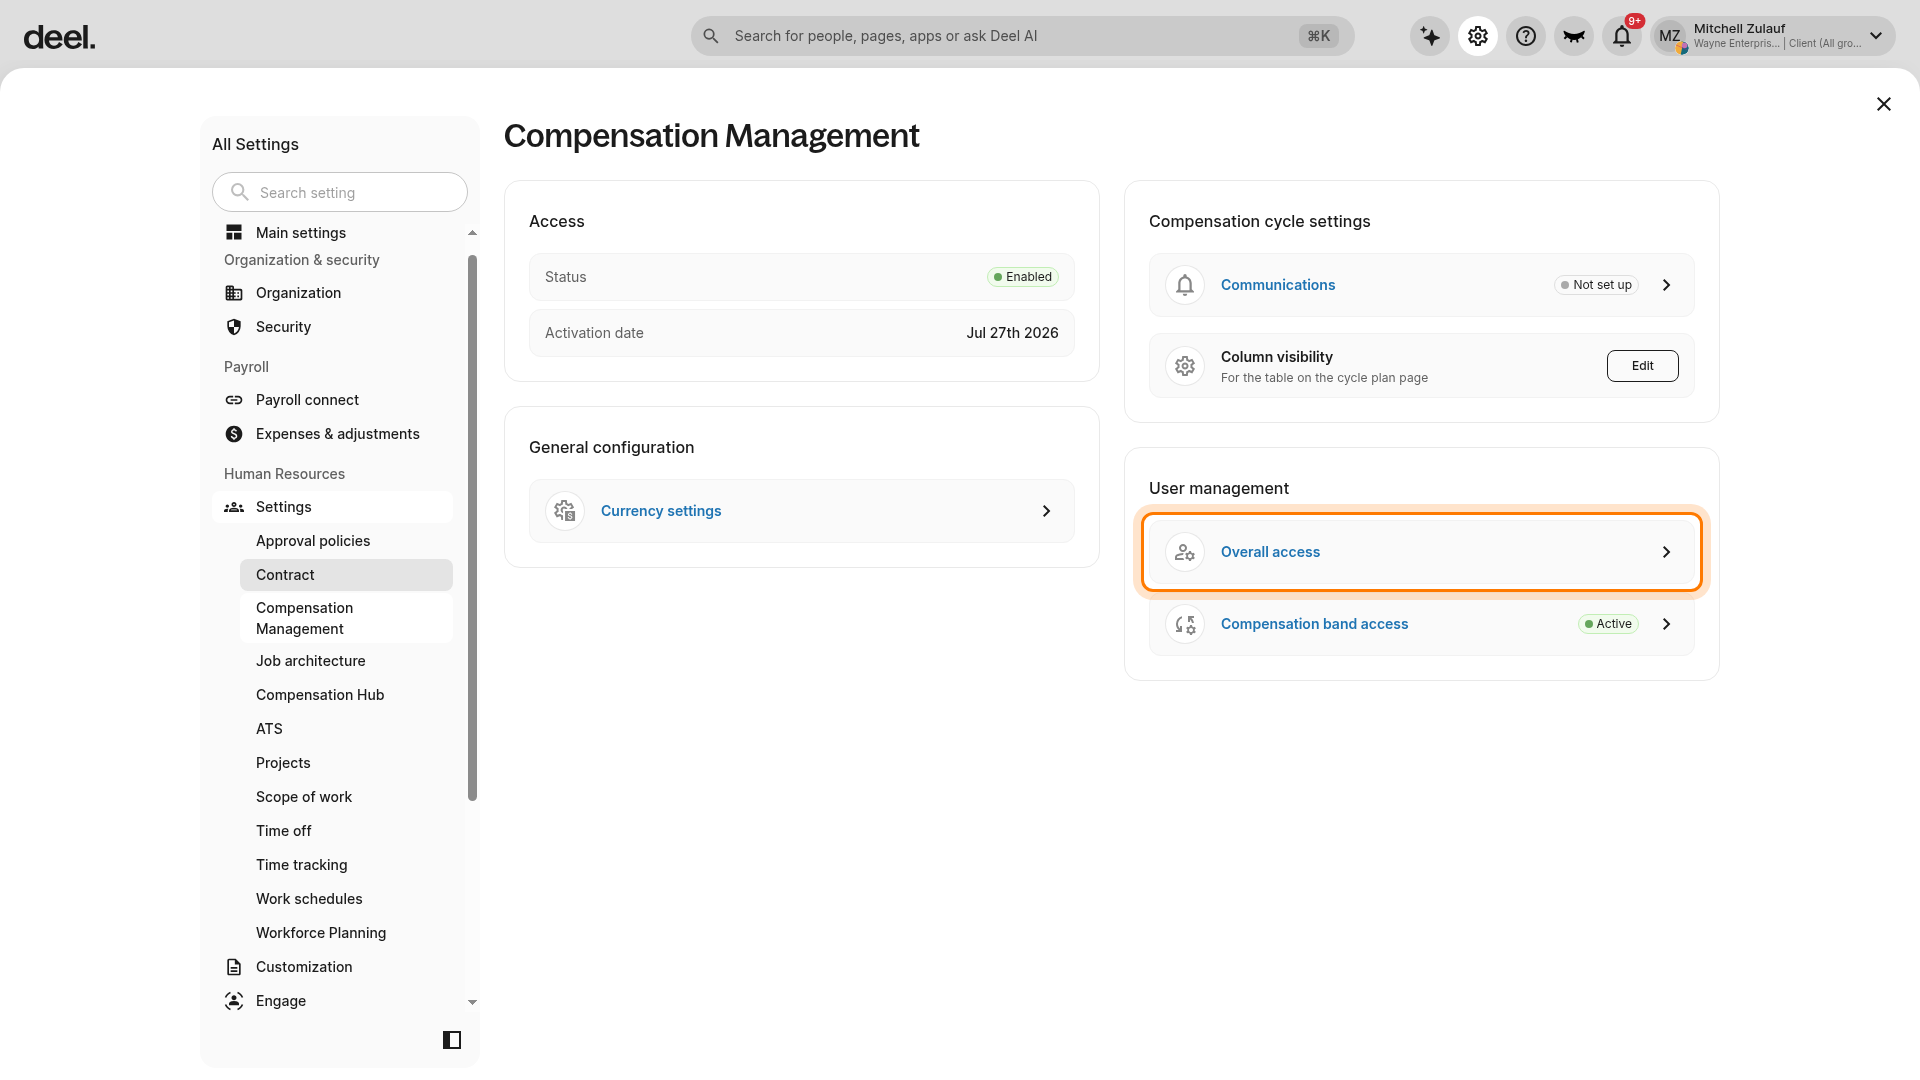This screenshot has height=1080, width=1920.
Task: Select Time tracking in sidebar
Action: click(x=346, y=865)
